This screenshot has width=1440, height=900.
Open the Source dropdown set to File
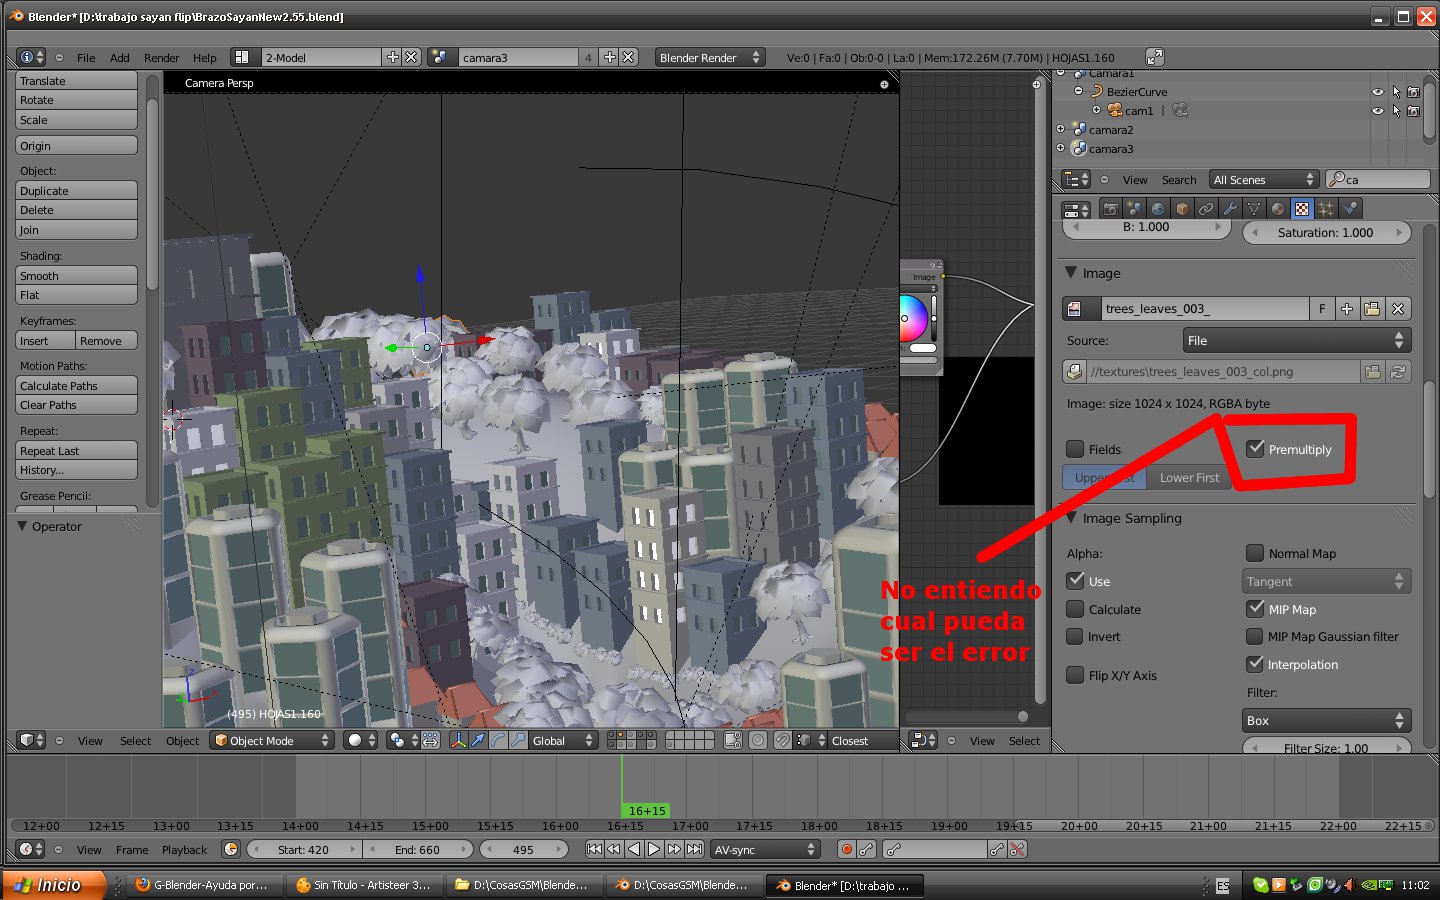click(1296, 341)
